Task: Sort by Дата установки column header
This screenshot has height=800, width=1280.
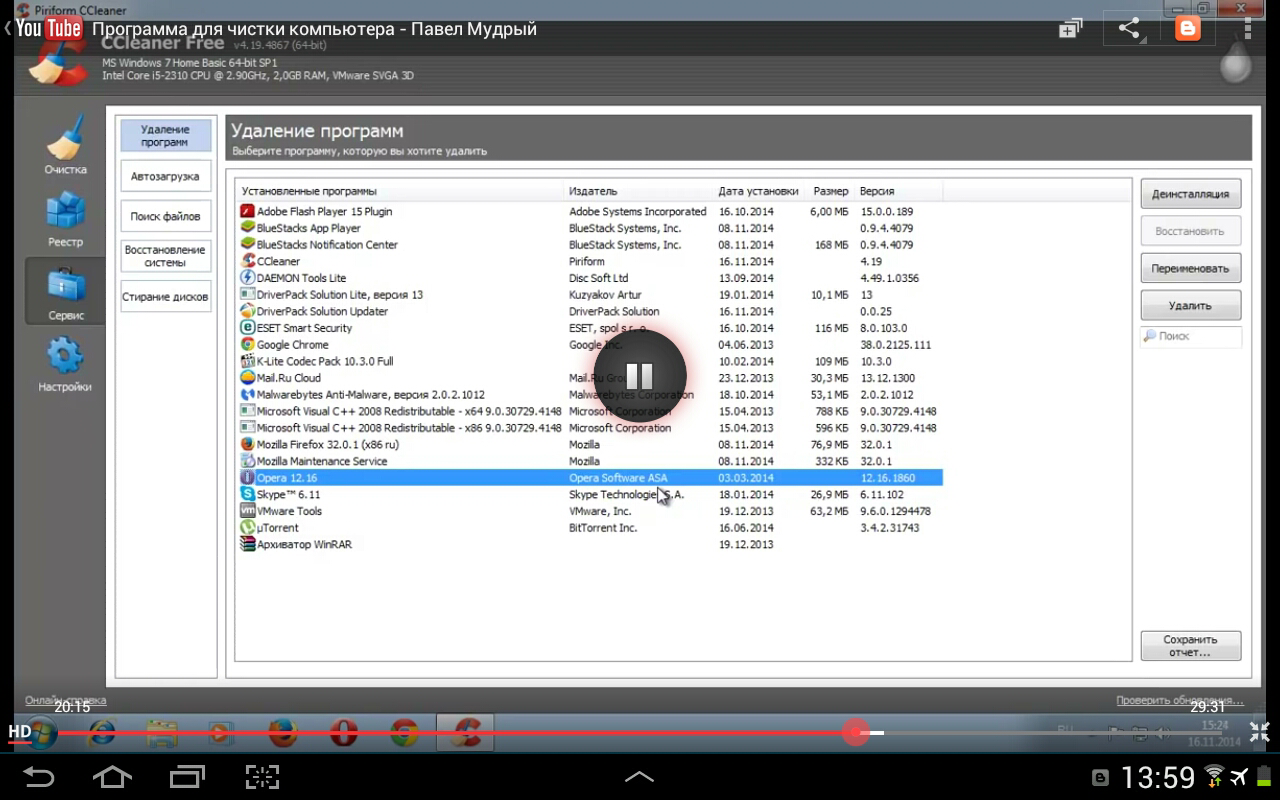Action: (758, 191)
